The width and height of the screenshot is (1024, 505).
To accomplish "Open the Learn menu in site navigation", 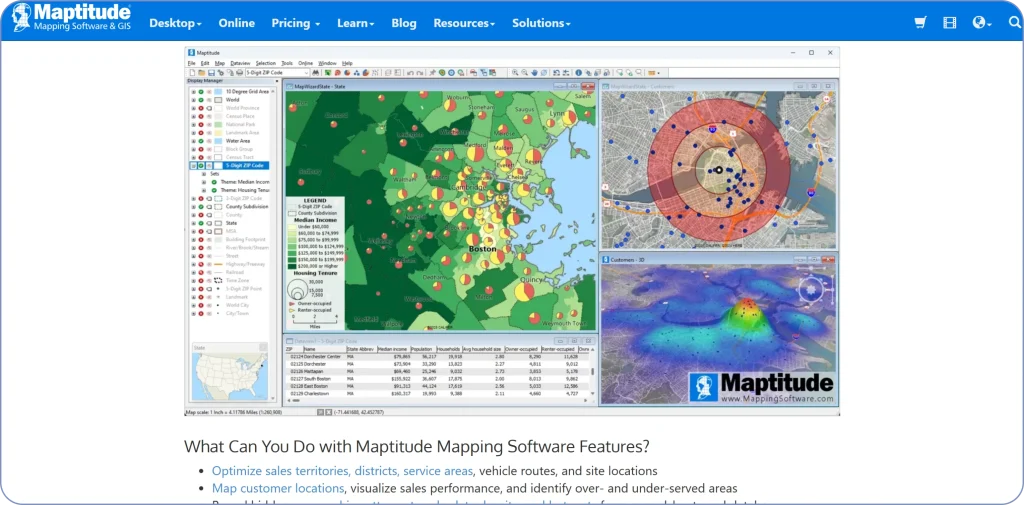I will coord(356,23).
